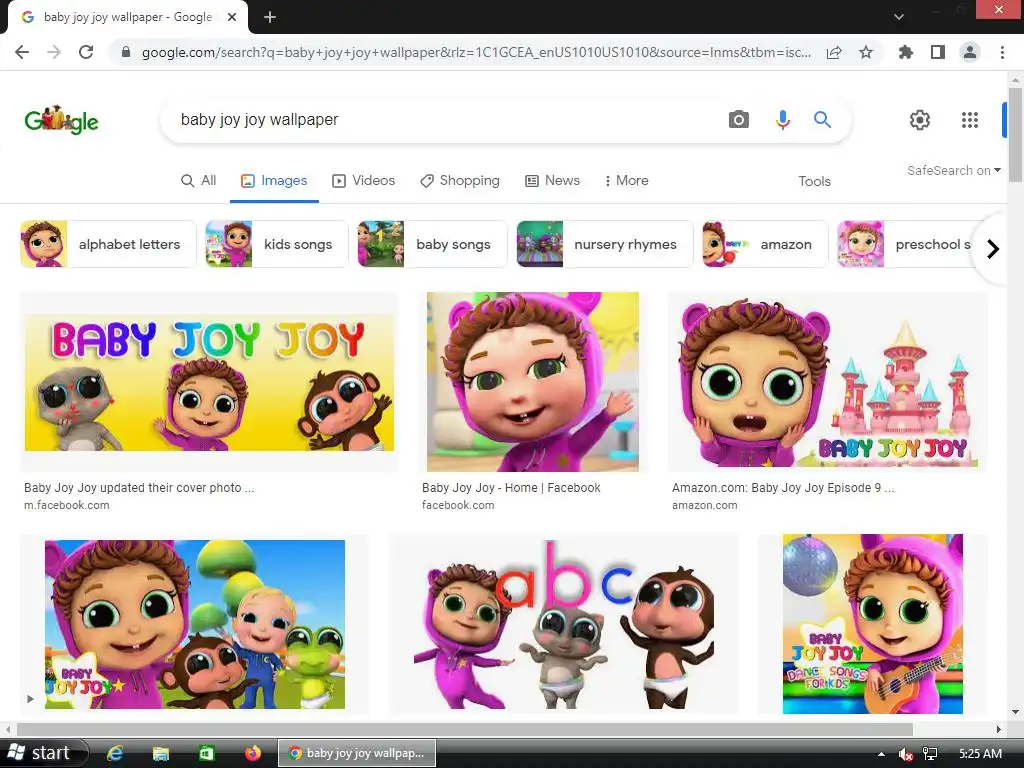The width and height of the screenshot is (1024, 768).
Task: Open the abc characters image
Action: click(564, 624)
